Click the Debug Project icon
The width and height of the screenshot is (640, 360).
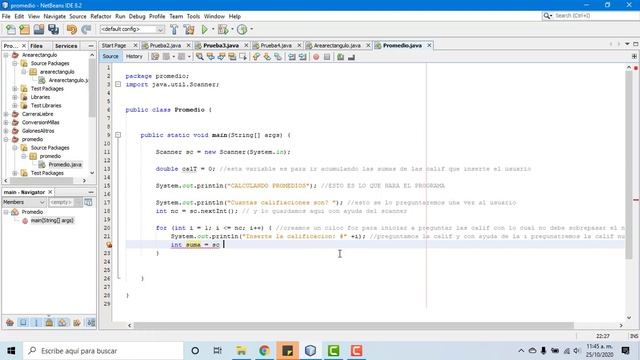pos(223,29)
